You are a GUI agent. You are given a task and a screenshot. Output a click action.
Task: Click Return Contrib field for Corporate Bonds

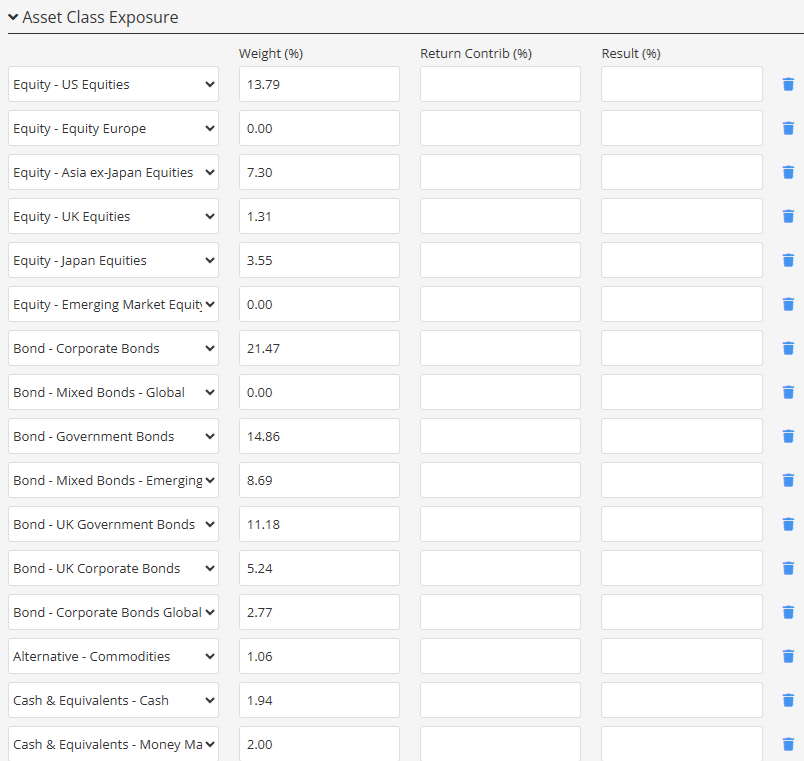tap(500, 349)
